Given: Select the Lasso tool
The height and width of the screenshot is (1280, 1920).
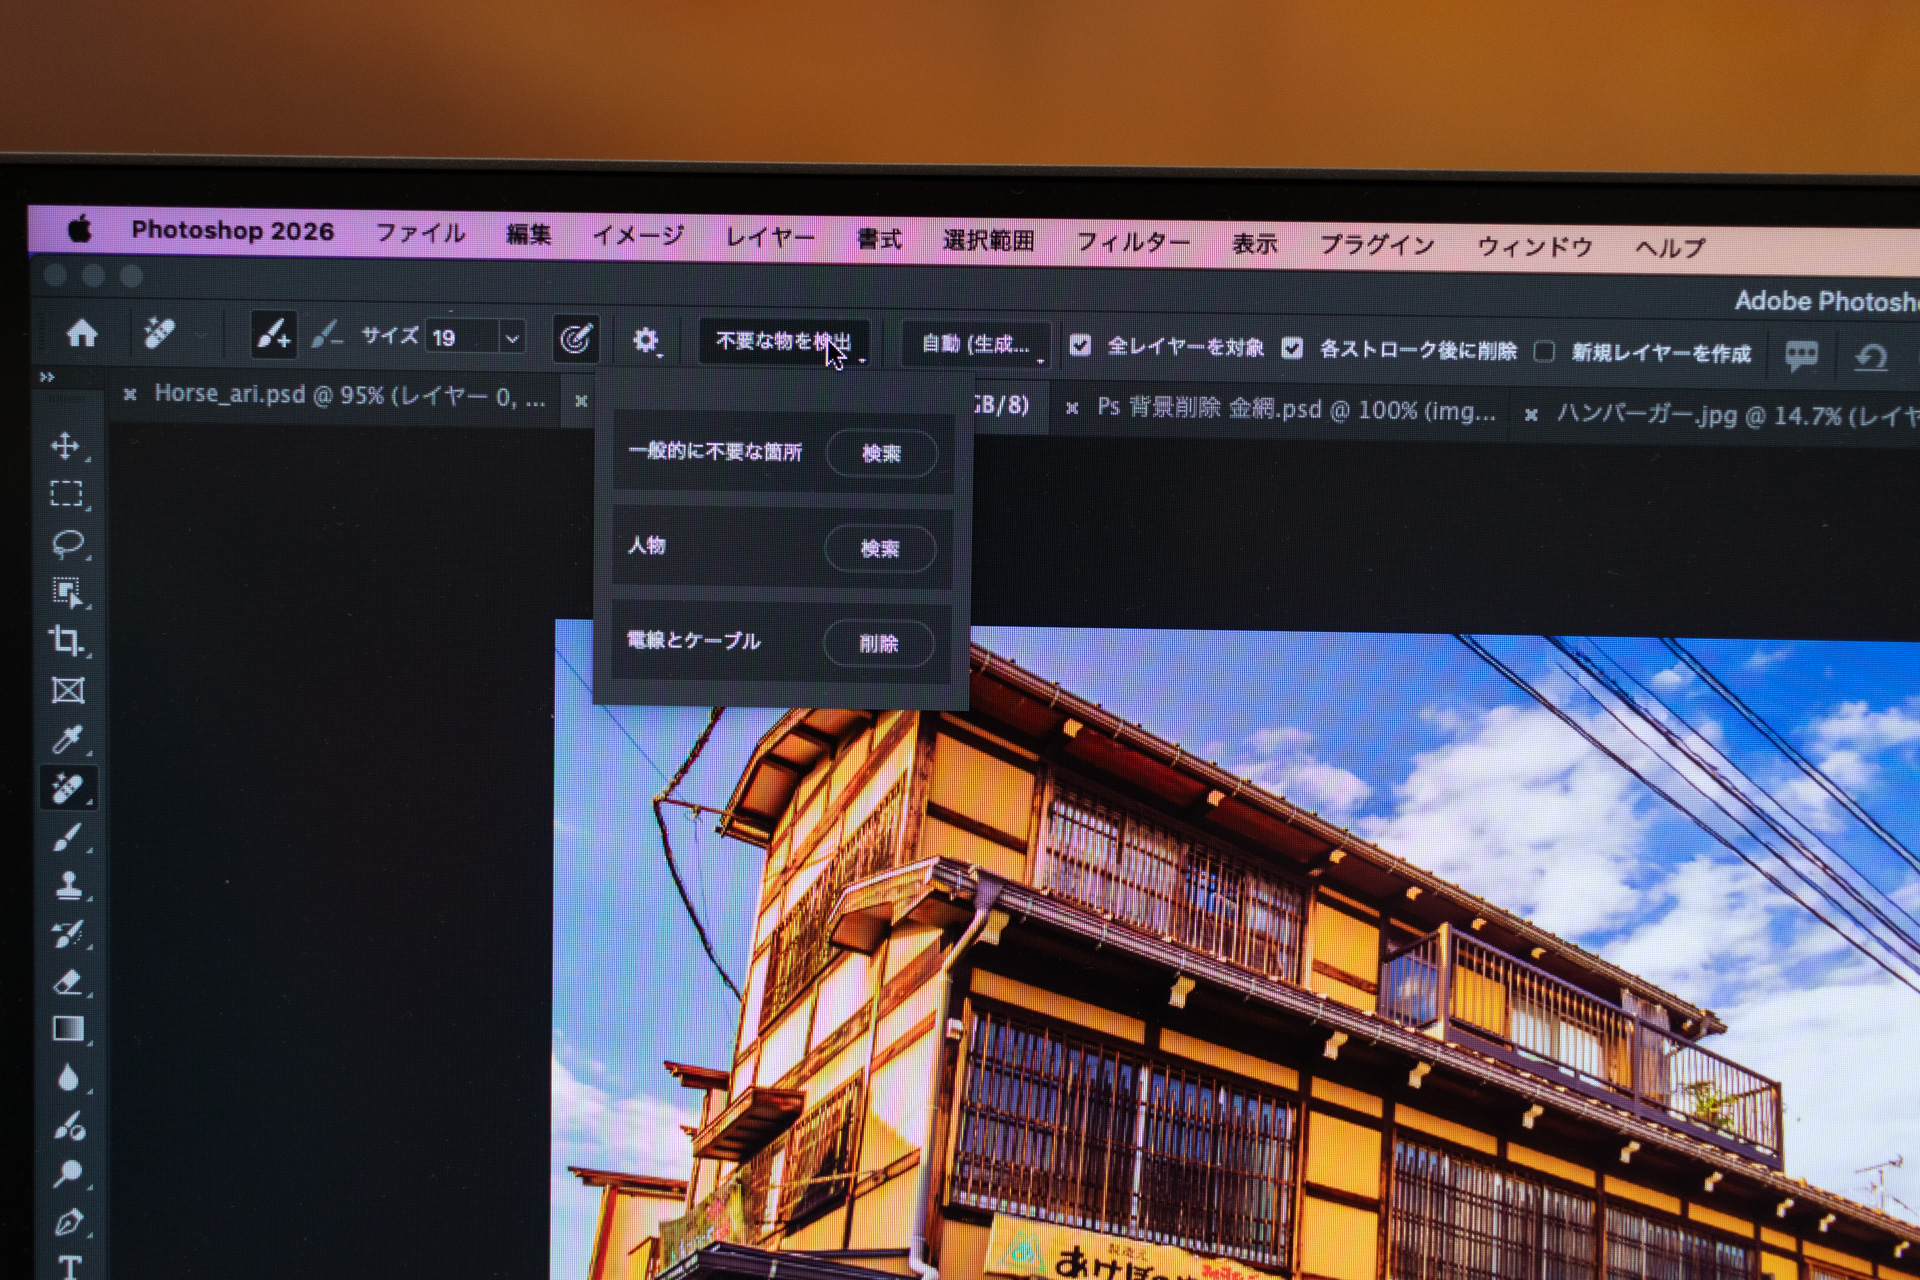Looking at the screenshot, I should 67,543.
